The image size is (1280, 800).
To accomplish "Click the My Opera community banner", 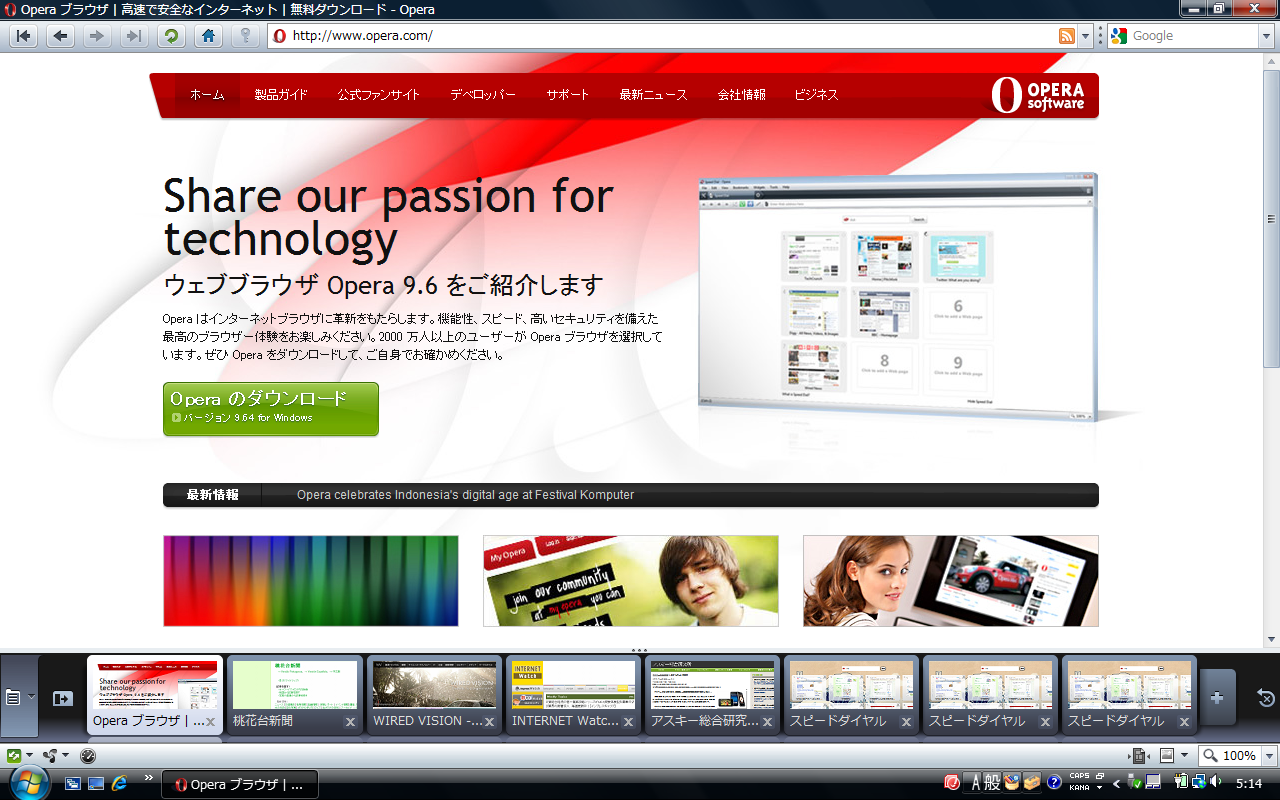I will (631, 581).
